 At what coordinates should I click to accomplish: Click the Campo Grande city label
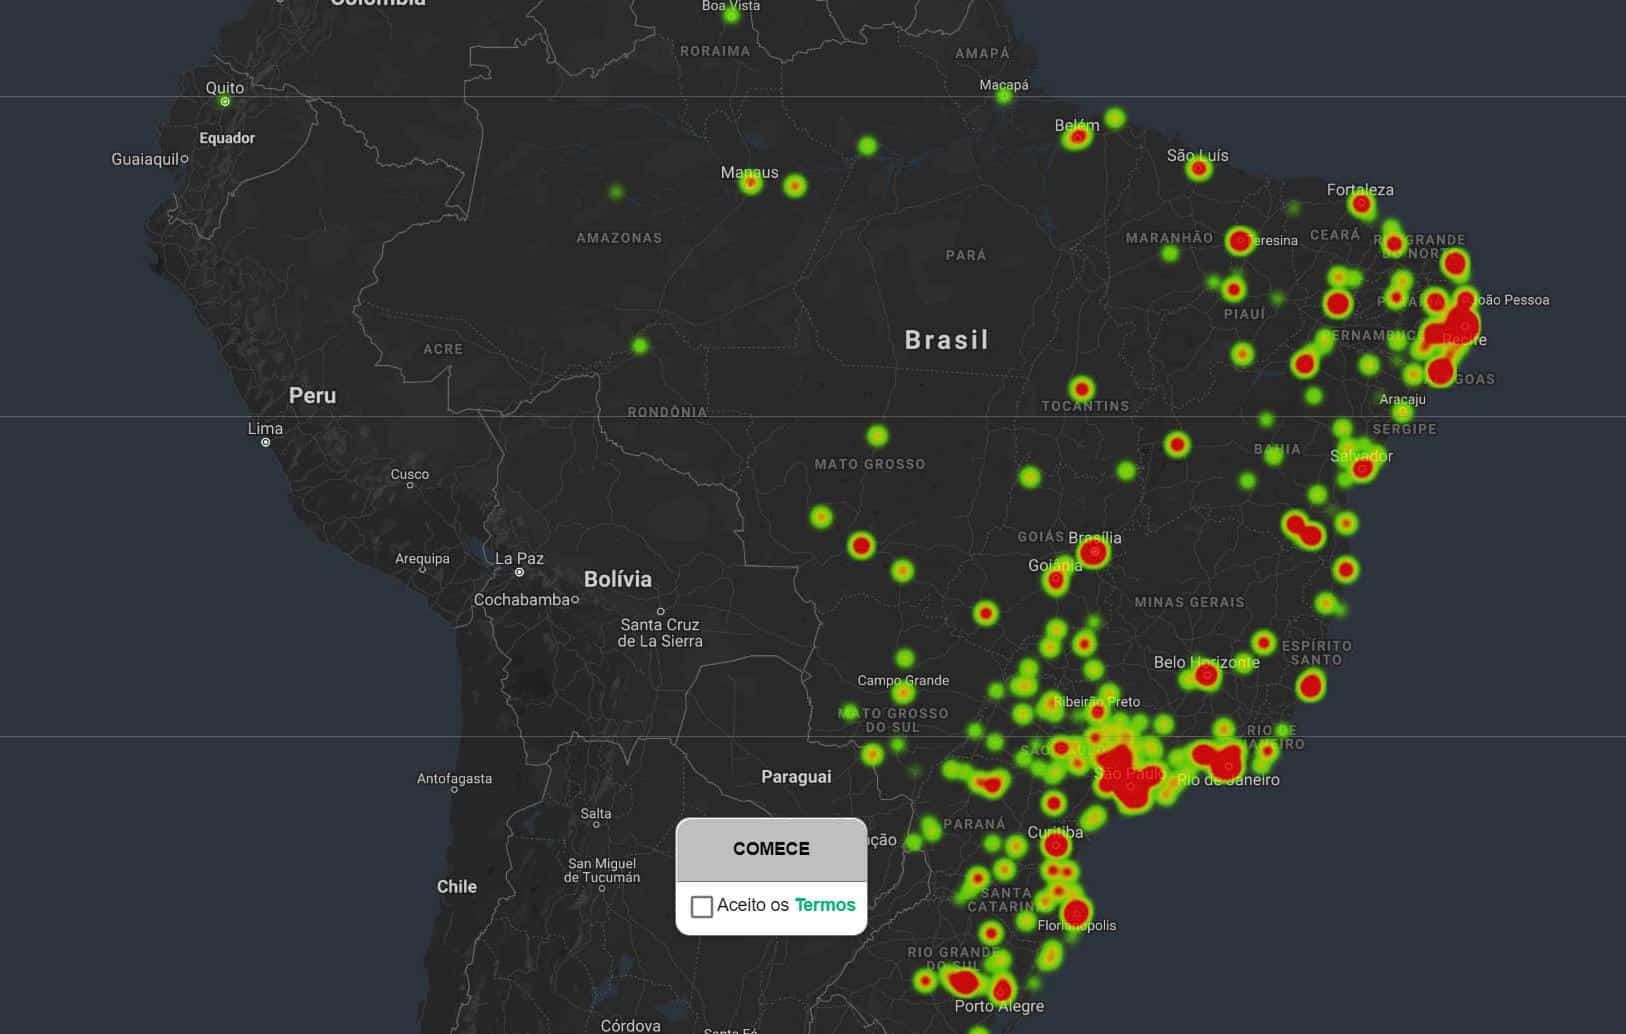pyautogui.click(x=903, y=680)
